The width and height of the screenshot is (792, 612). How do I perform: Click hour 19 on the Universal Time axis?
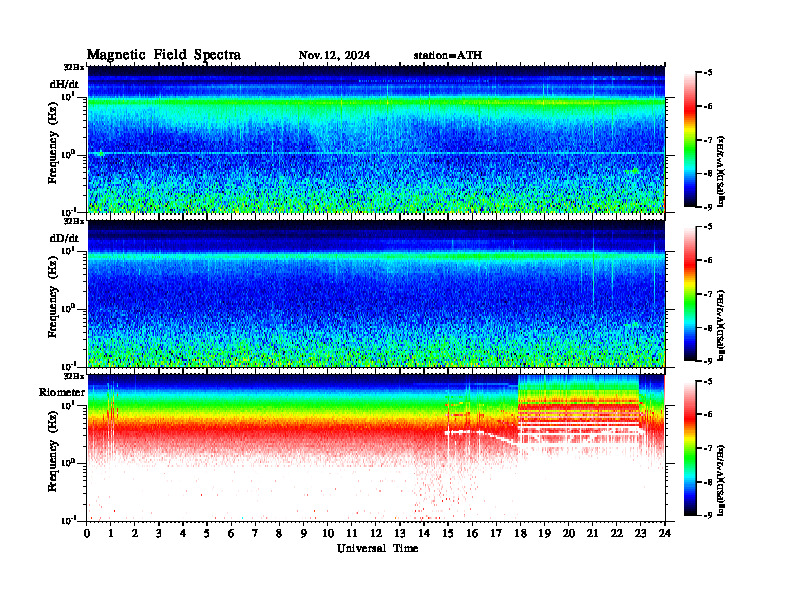544,534
